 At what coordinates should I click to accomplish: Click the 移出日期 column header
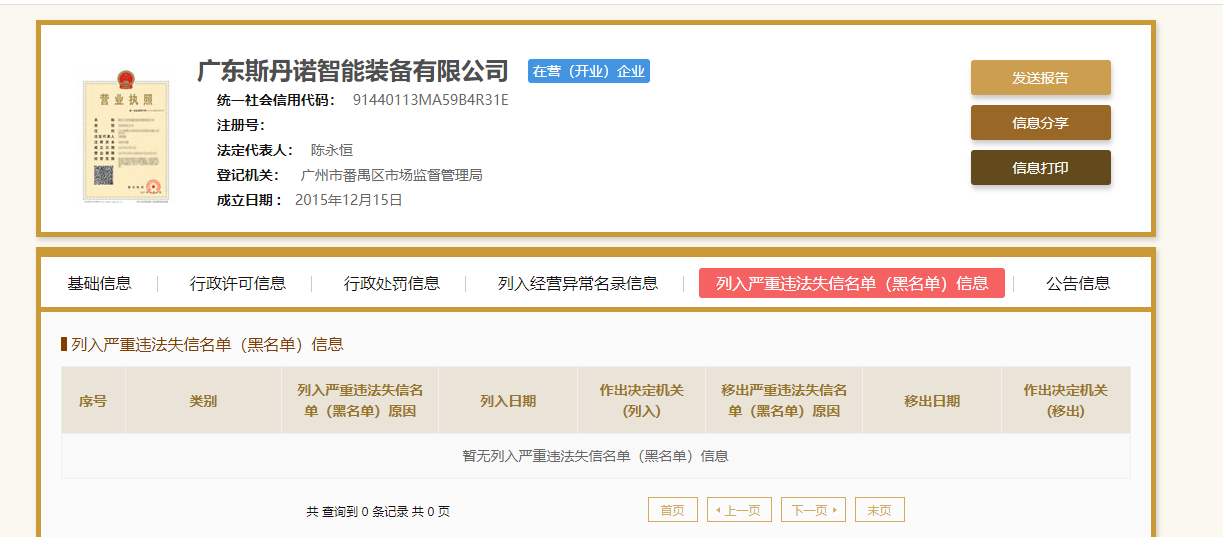click(x=932, y=400)
